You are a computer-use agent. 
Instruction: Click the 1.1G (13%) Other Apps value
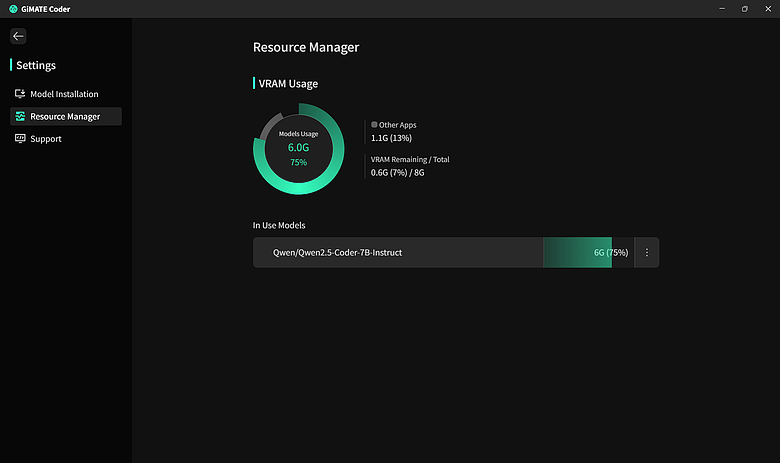[391, 138]
